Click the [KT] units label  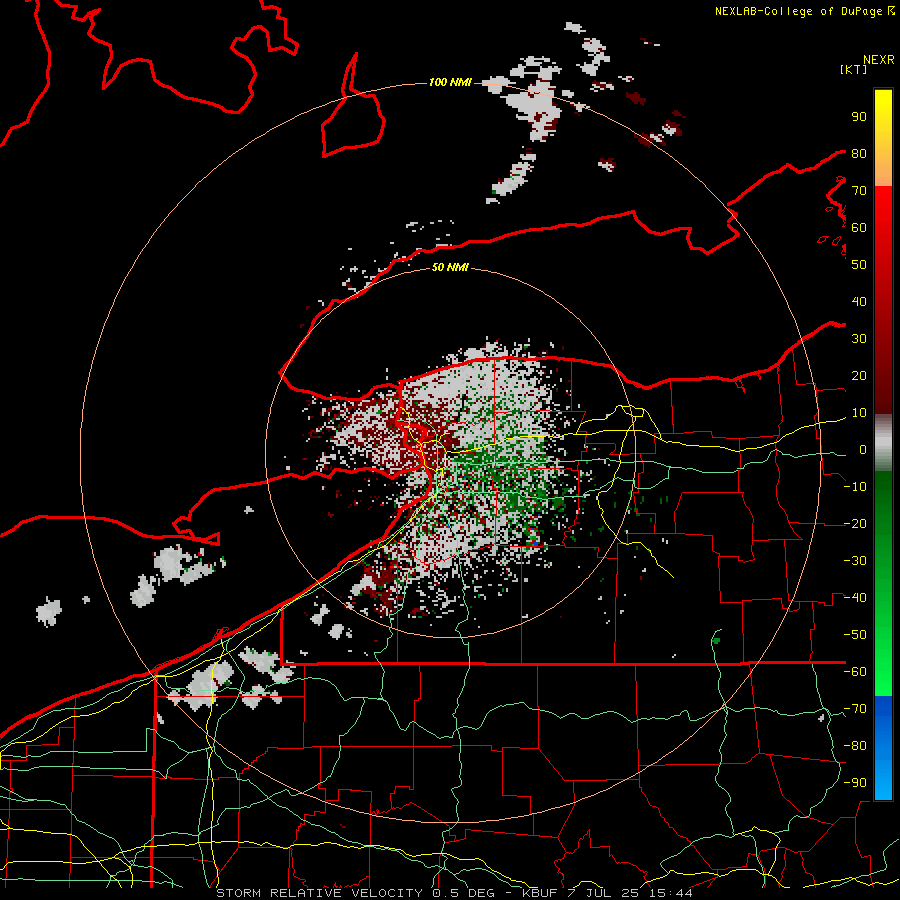click(x=853, y=69)
